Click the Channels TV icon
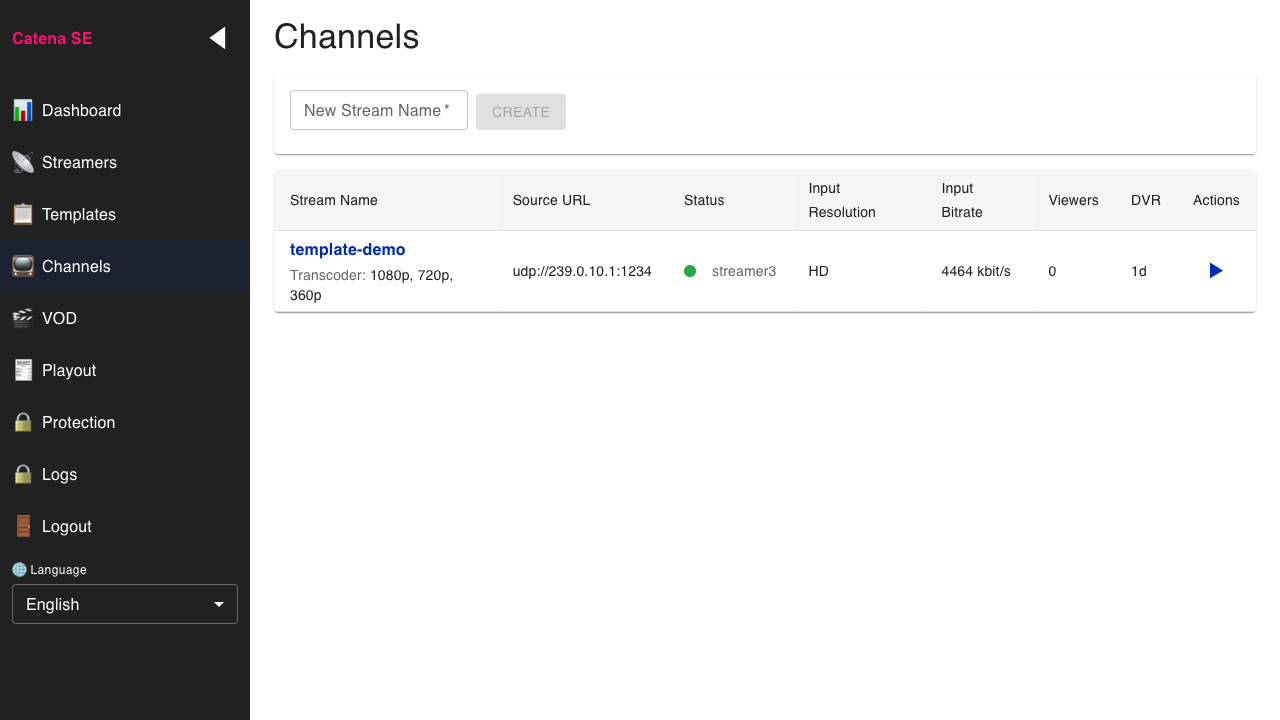 click(23, 266)
